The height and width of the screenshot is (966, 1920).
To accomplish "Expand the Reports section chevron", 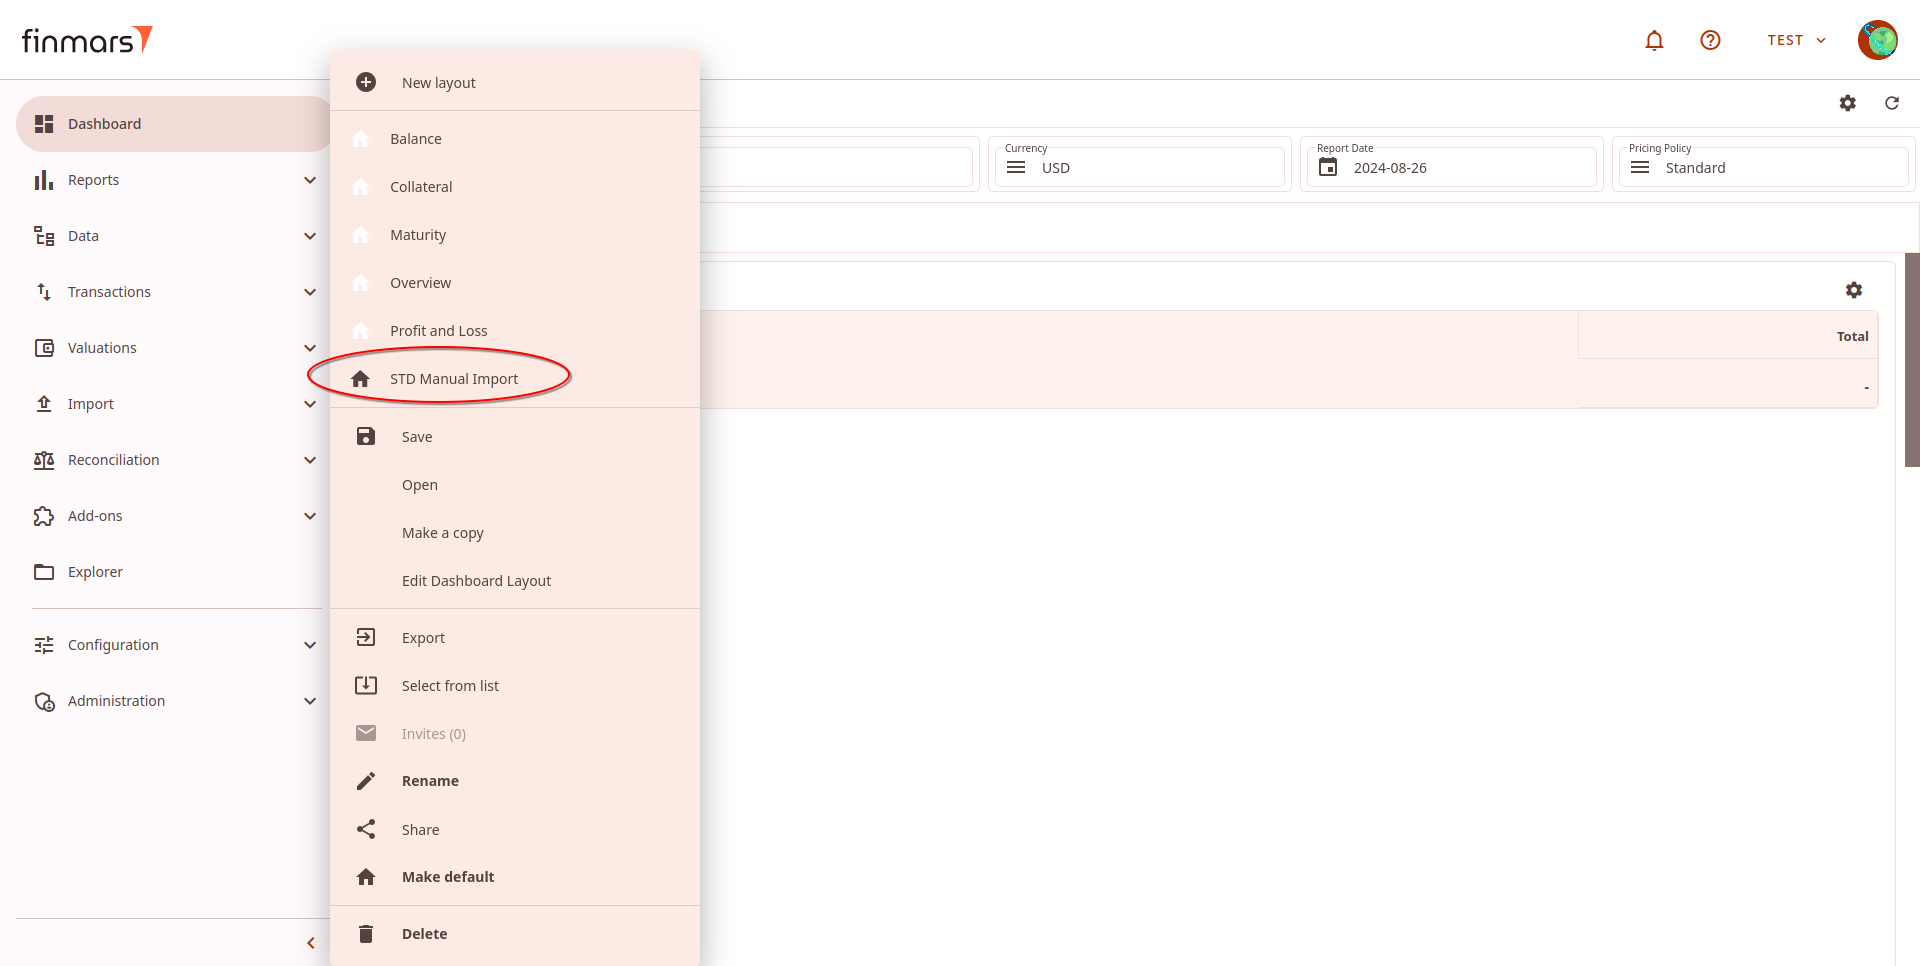I will coord(310,180).
